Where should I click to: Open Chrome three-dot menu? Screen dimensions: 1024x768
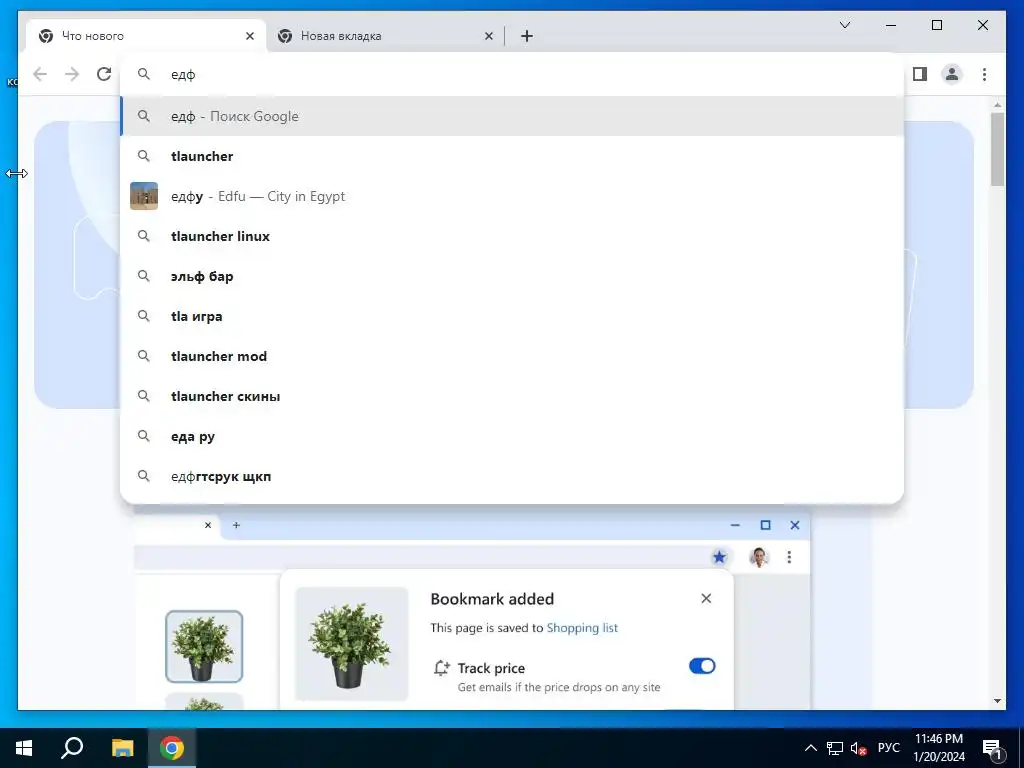click(x=984, y=74)
